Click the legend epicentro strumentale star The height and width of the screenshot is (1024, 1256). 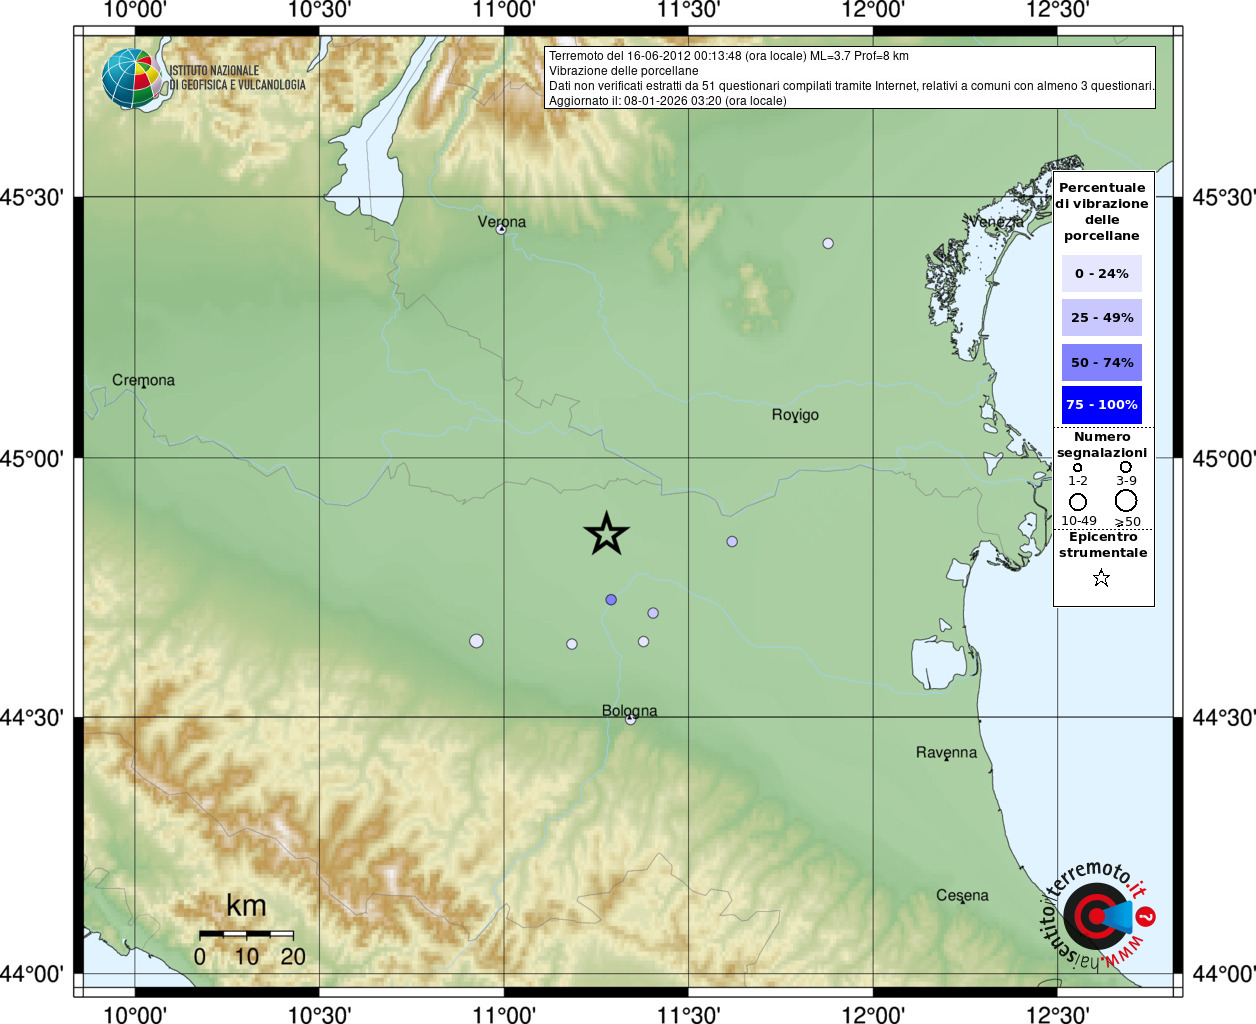tap(1101, 578)
